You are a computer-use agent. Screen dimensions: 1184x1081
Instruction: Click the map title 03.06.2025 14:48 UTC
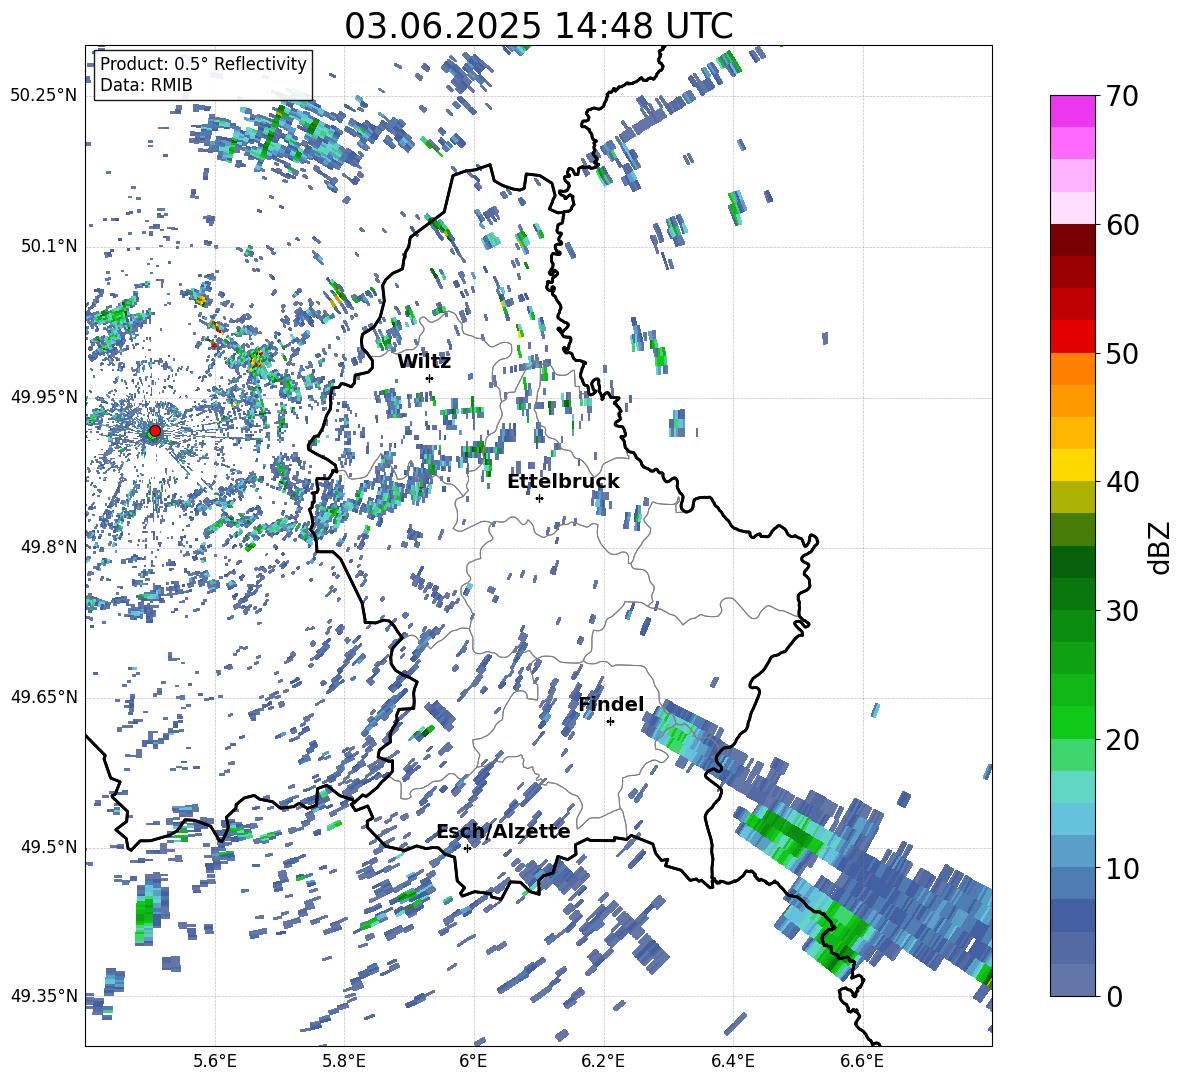click(x=538, y=26)
